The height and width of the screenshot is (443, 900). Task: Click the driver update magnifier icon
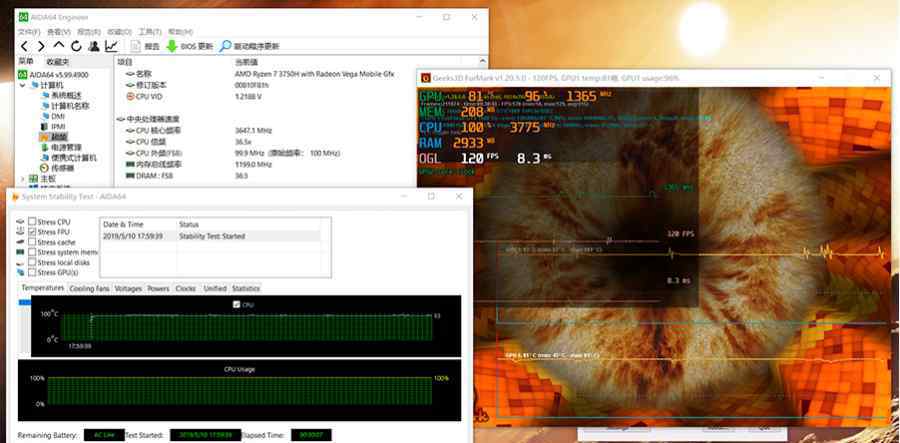[x=225, y=46]
